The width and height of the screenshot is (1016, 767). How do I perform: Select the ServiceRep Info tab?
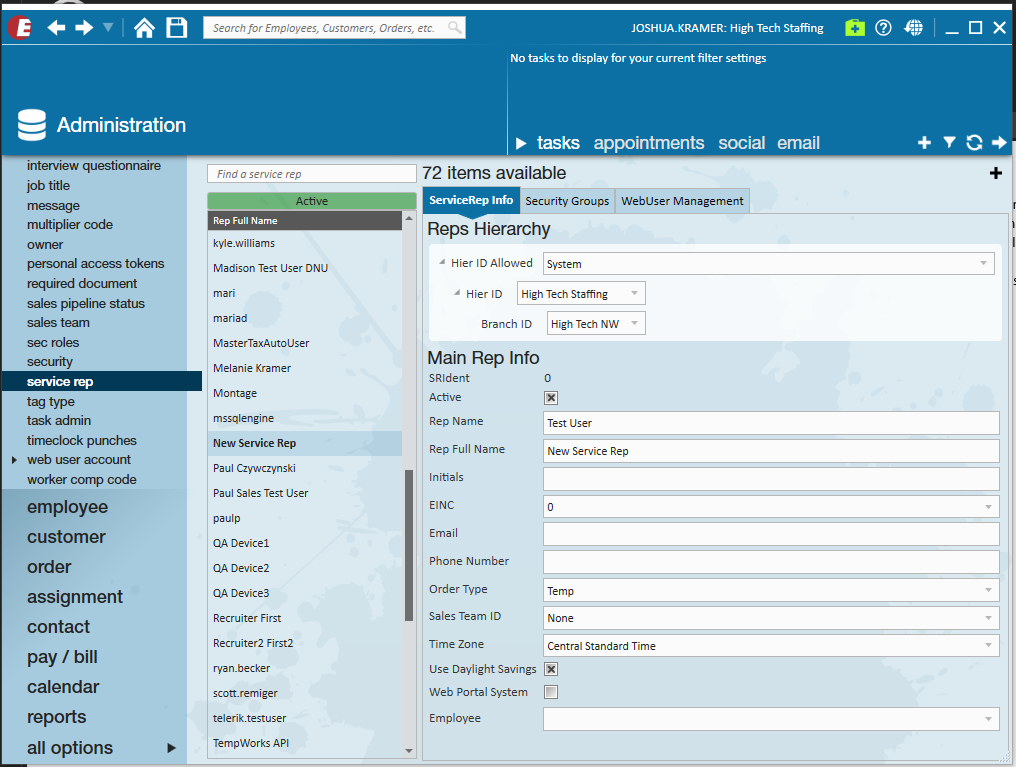click(471, 200)
